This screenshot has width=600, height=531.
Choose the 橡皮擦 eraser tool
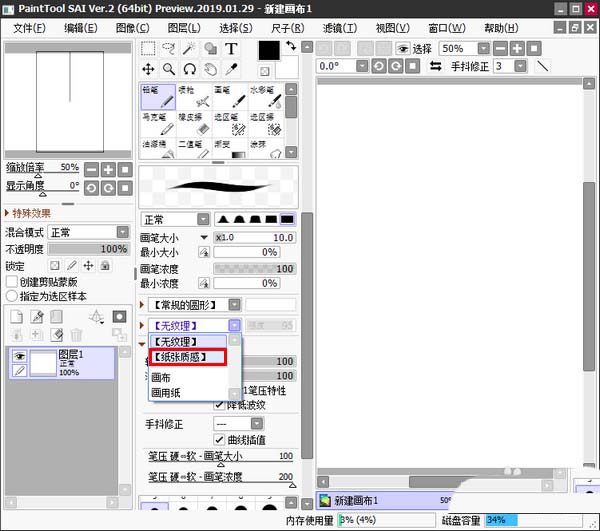194,124
